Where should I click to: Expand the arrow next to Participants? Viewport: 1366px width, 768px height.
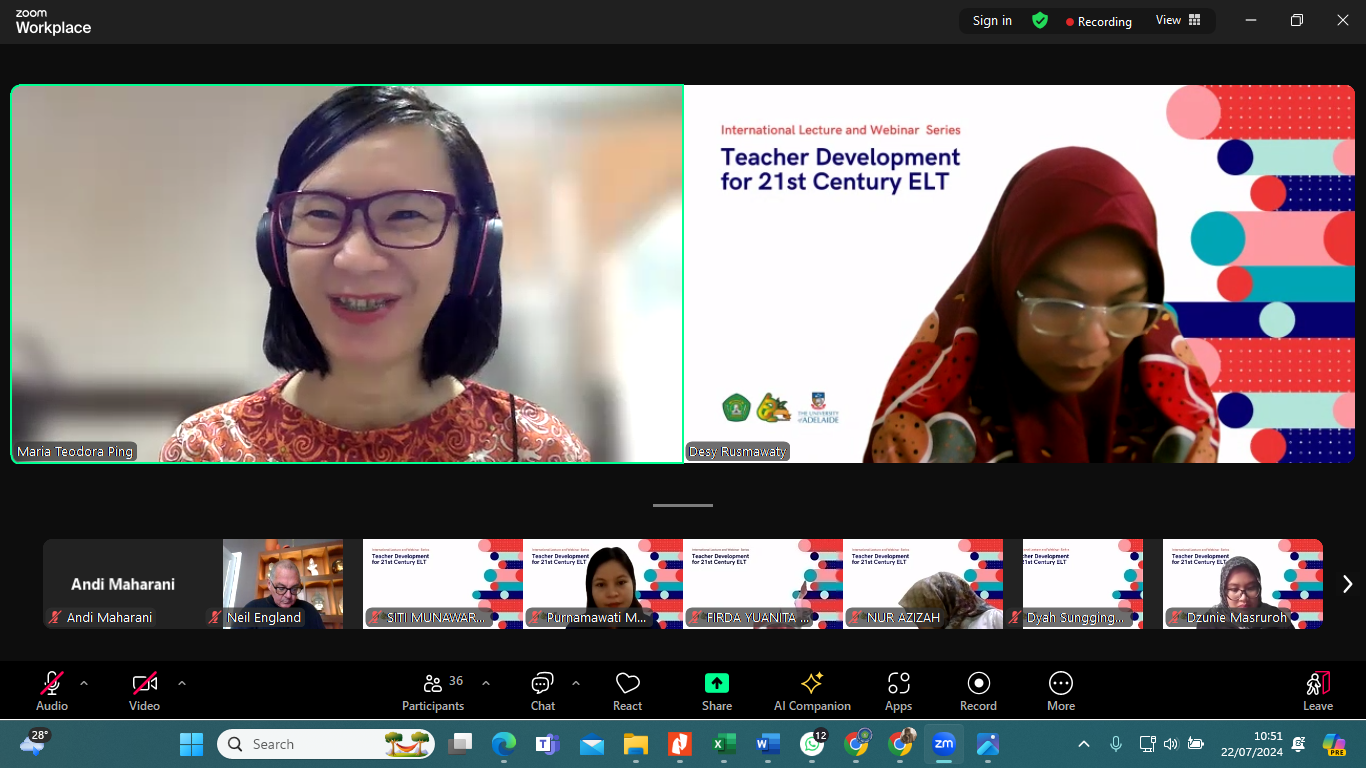point(486,683)
